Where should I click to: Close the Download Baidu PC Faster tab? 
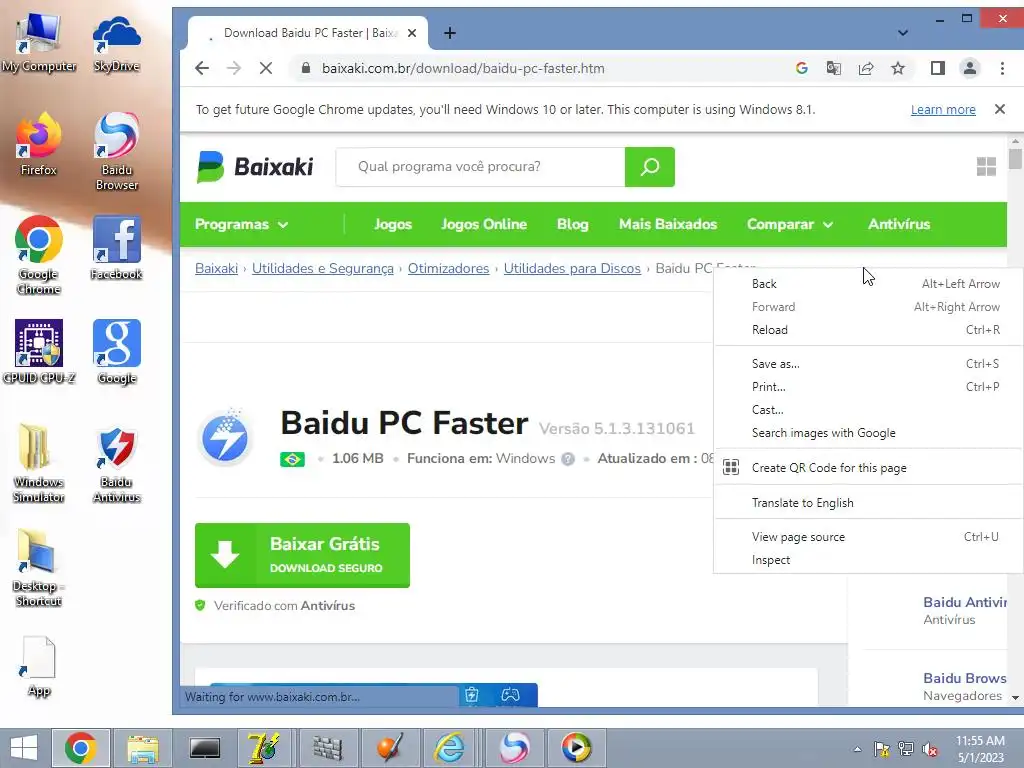pyautogui.click(x=412, y=33)
